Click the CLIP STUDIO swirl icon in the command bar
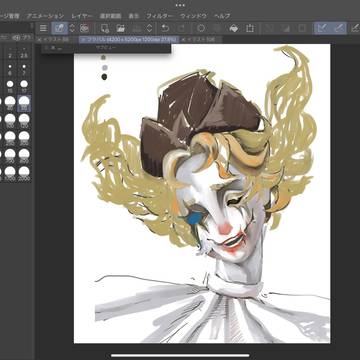Image resolution: width=360 pixels, height=360 pixels. (x=85, y=28)
